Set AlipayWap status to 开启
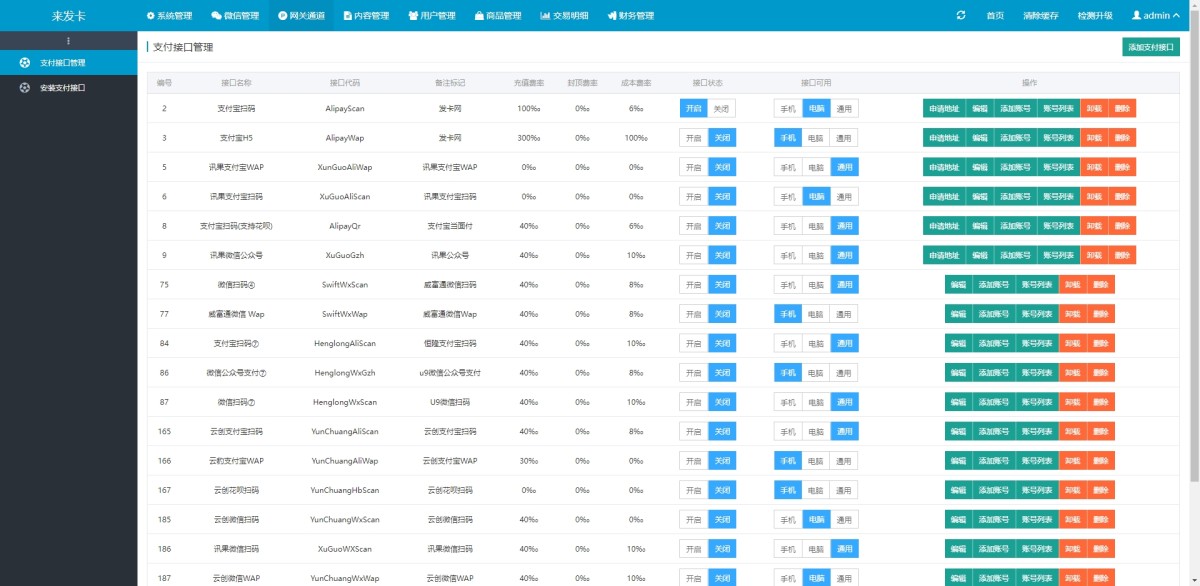The image size is (1200, 586). pos(693,138)
